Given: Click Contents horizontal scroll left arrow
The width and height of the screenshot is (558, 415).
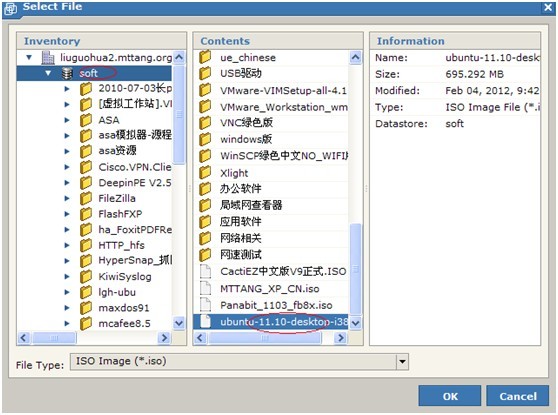Looking at the screenshot, I should 200,337.
